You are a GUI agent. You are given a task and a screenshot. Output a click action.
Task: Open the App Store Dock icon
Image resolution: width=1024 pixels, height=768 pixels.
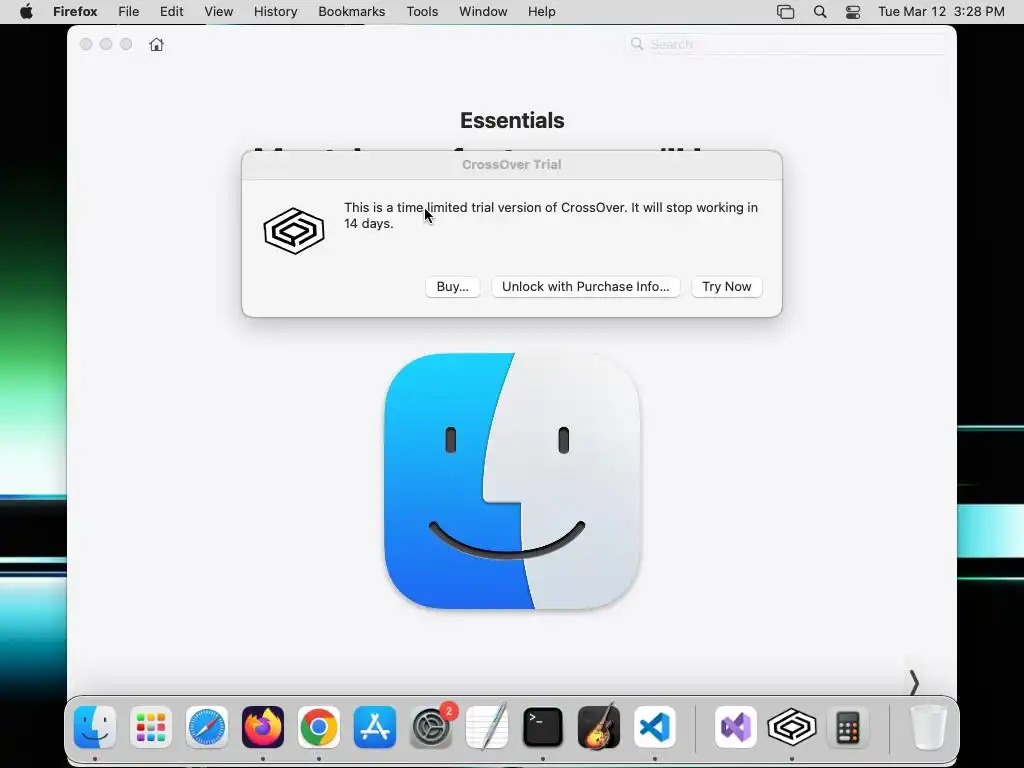[x=375, y=727]
